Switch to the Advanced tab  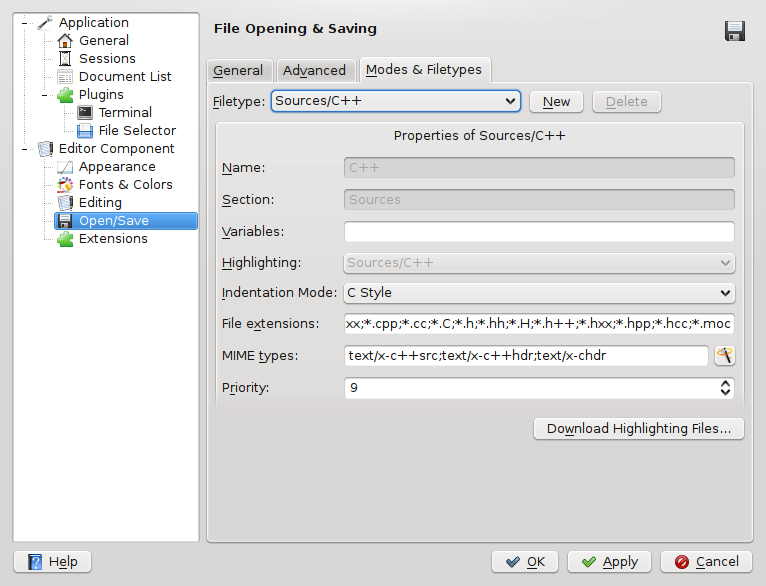[314, 70]
